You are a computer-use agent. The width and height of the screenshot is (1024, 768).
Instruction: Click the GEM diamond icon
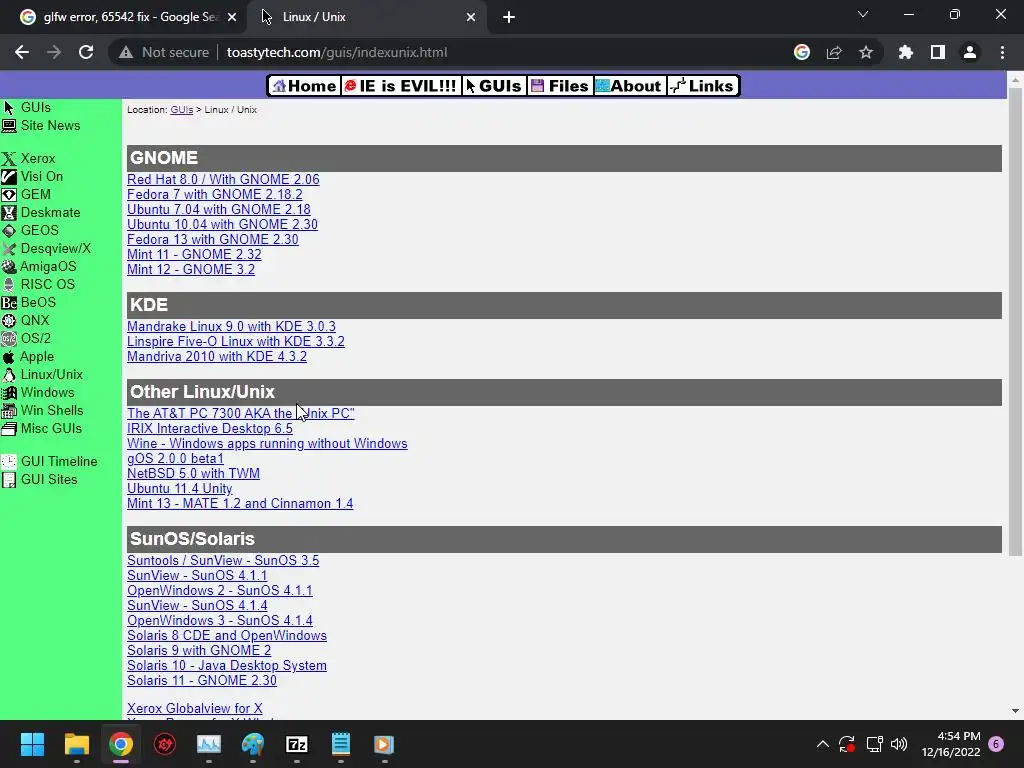pos(8,195)
